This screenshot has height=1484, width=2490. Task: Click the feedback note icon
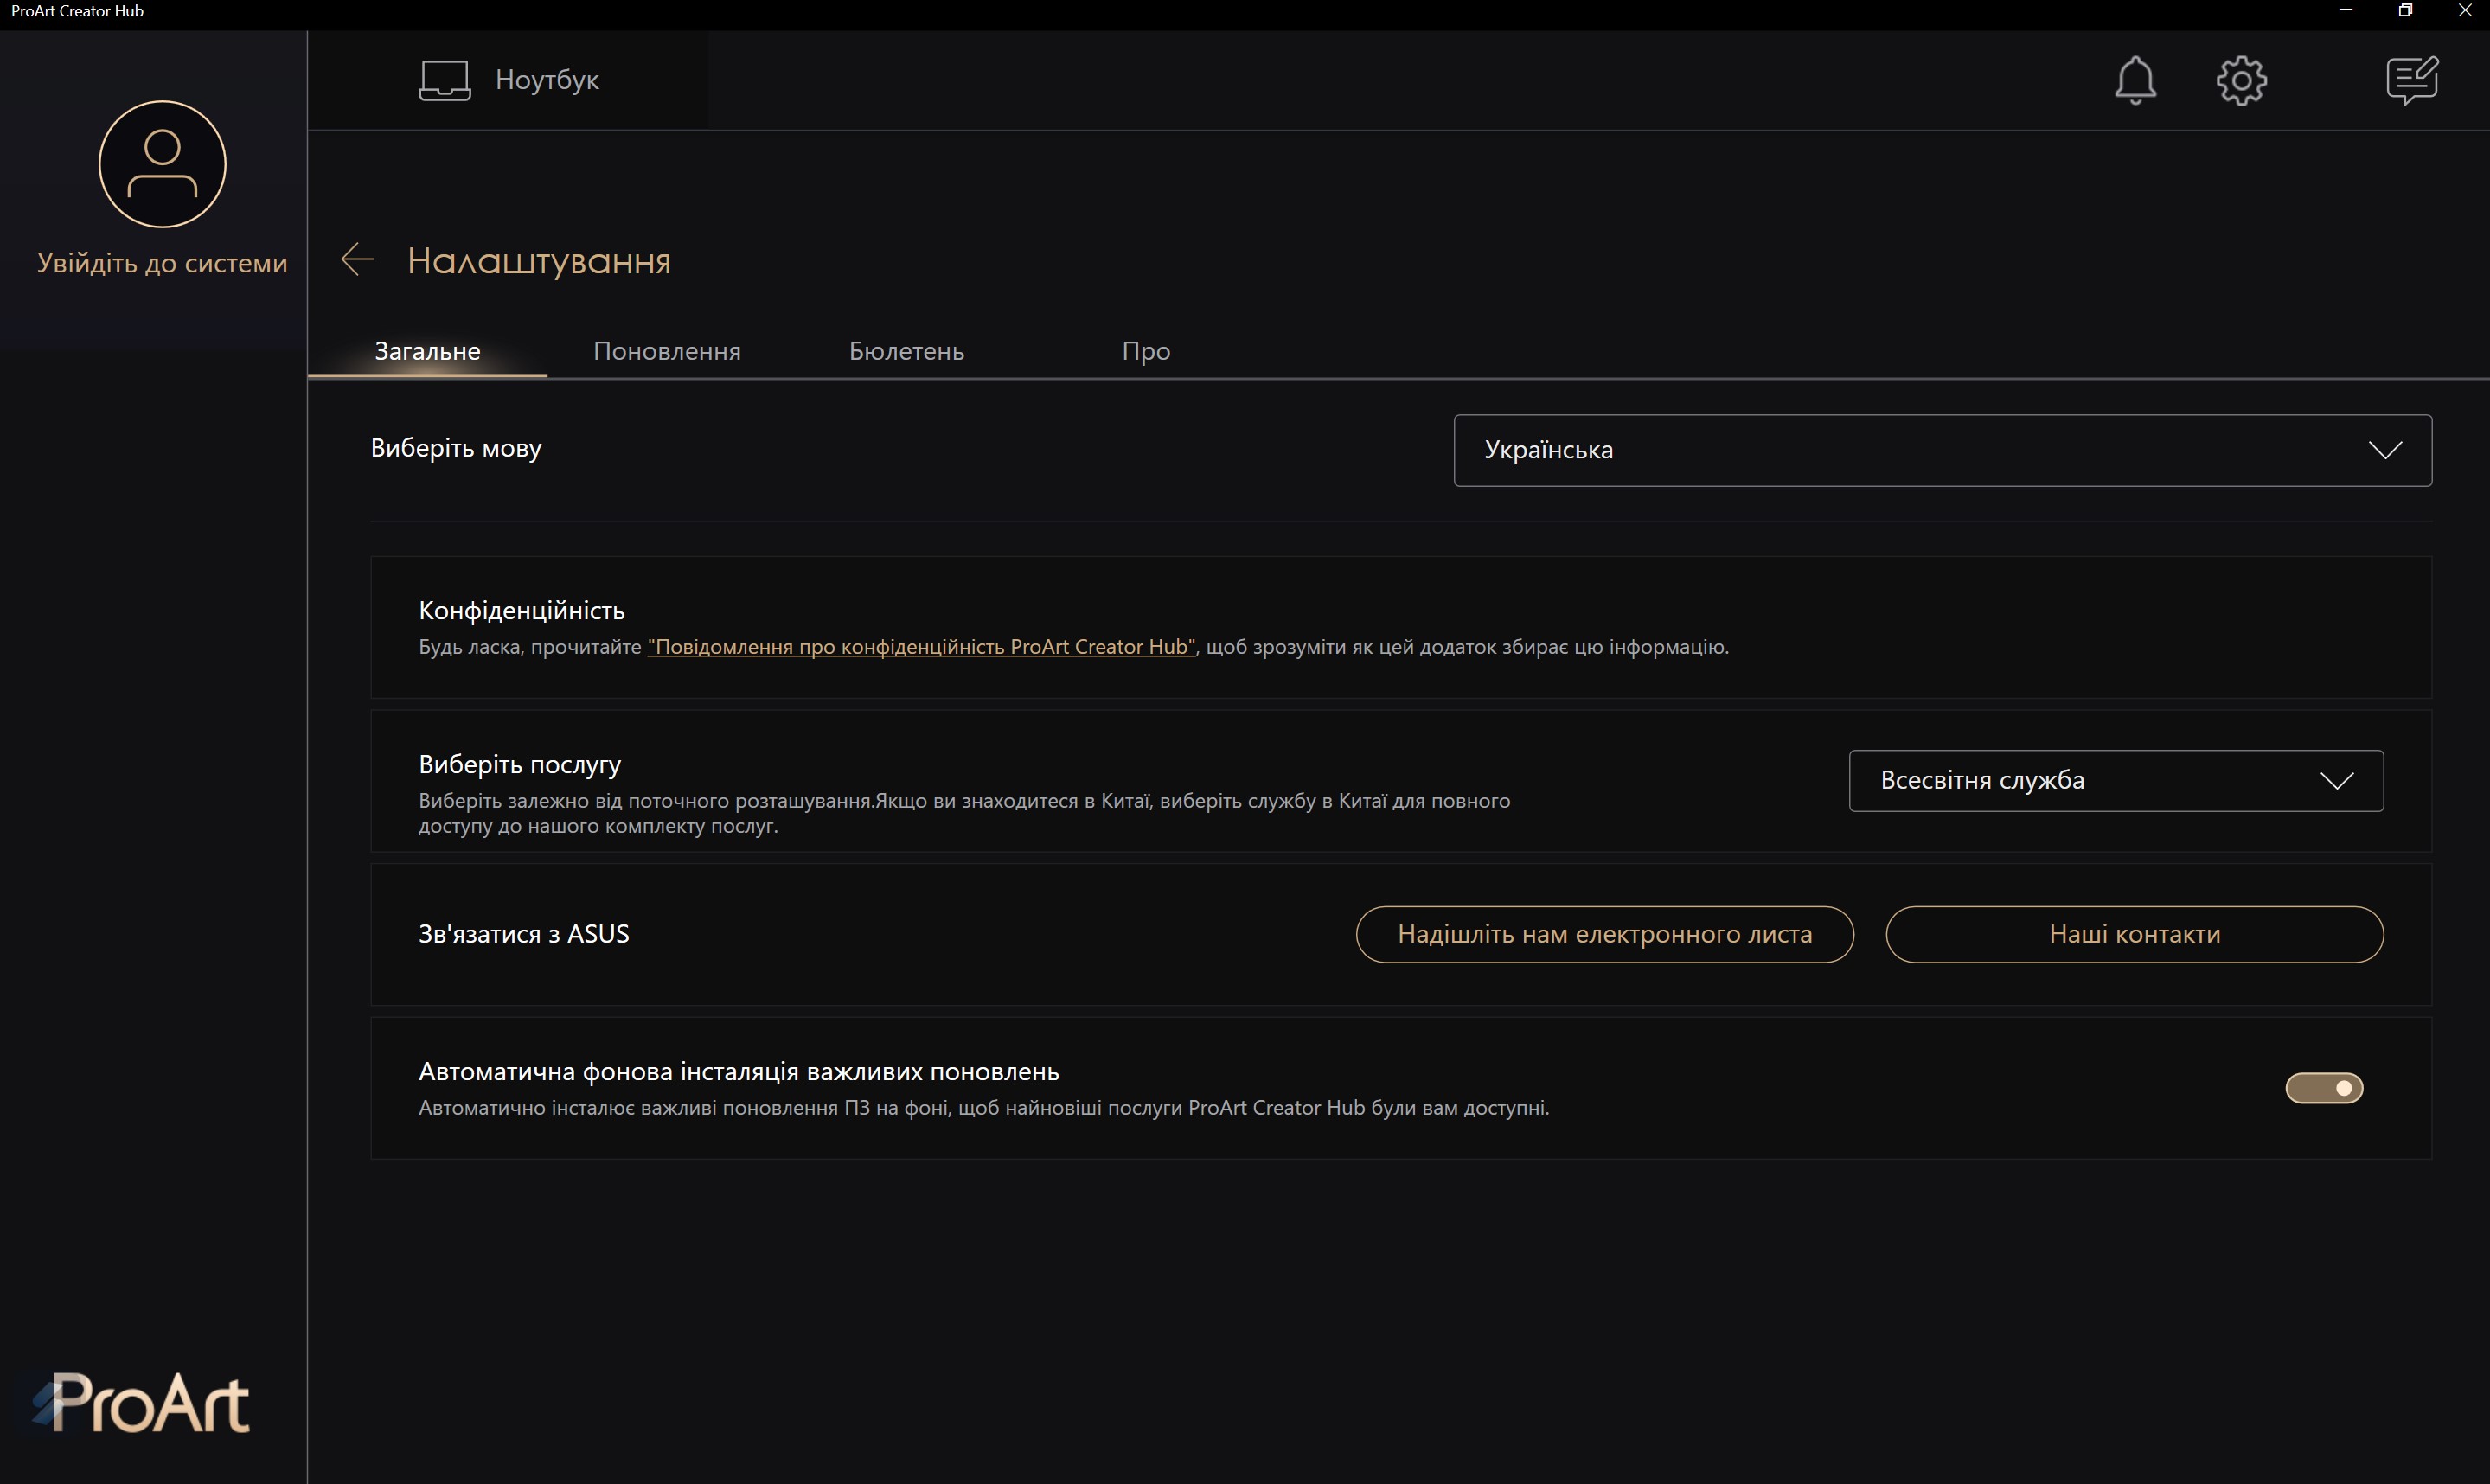(2411, 80)
